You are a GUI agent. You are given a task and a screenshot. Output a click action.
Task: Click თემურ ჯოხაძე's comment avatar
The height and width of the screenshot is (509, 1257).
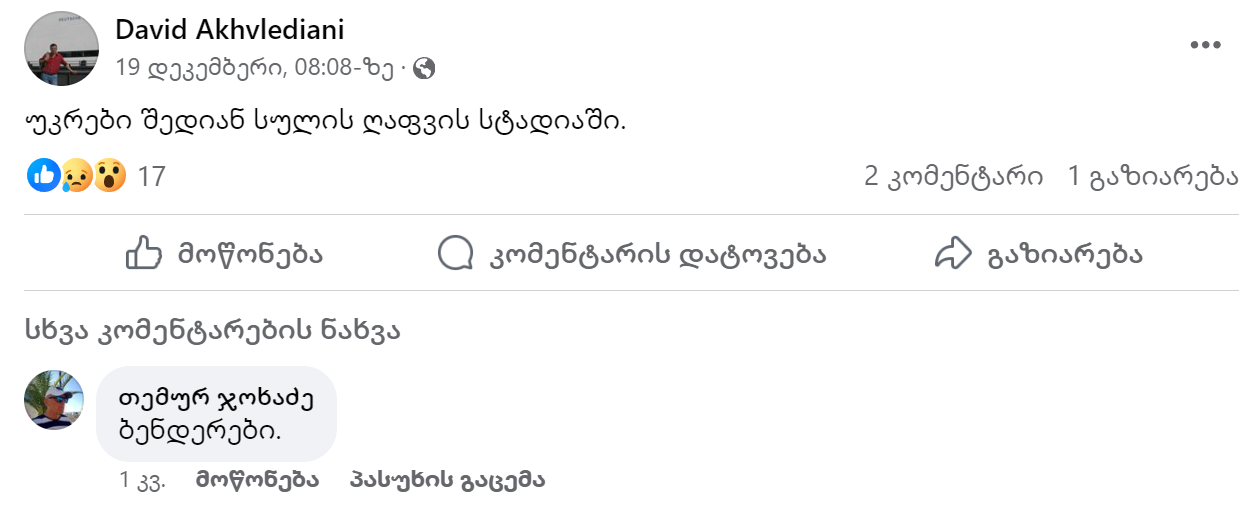(54, 400)
